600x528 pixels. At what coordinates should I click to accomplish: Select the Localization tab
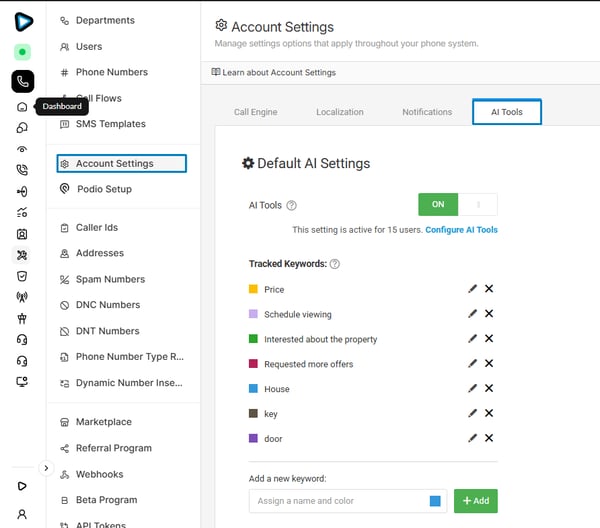click(340, 112)
